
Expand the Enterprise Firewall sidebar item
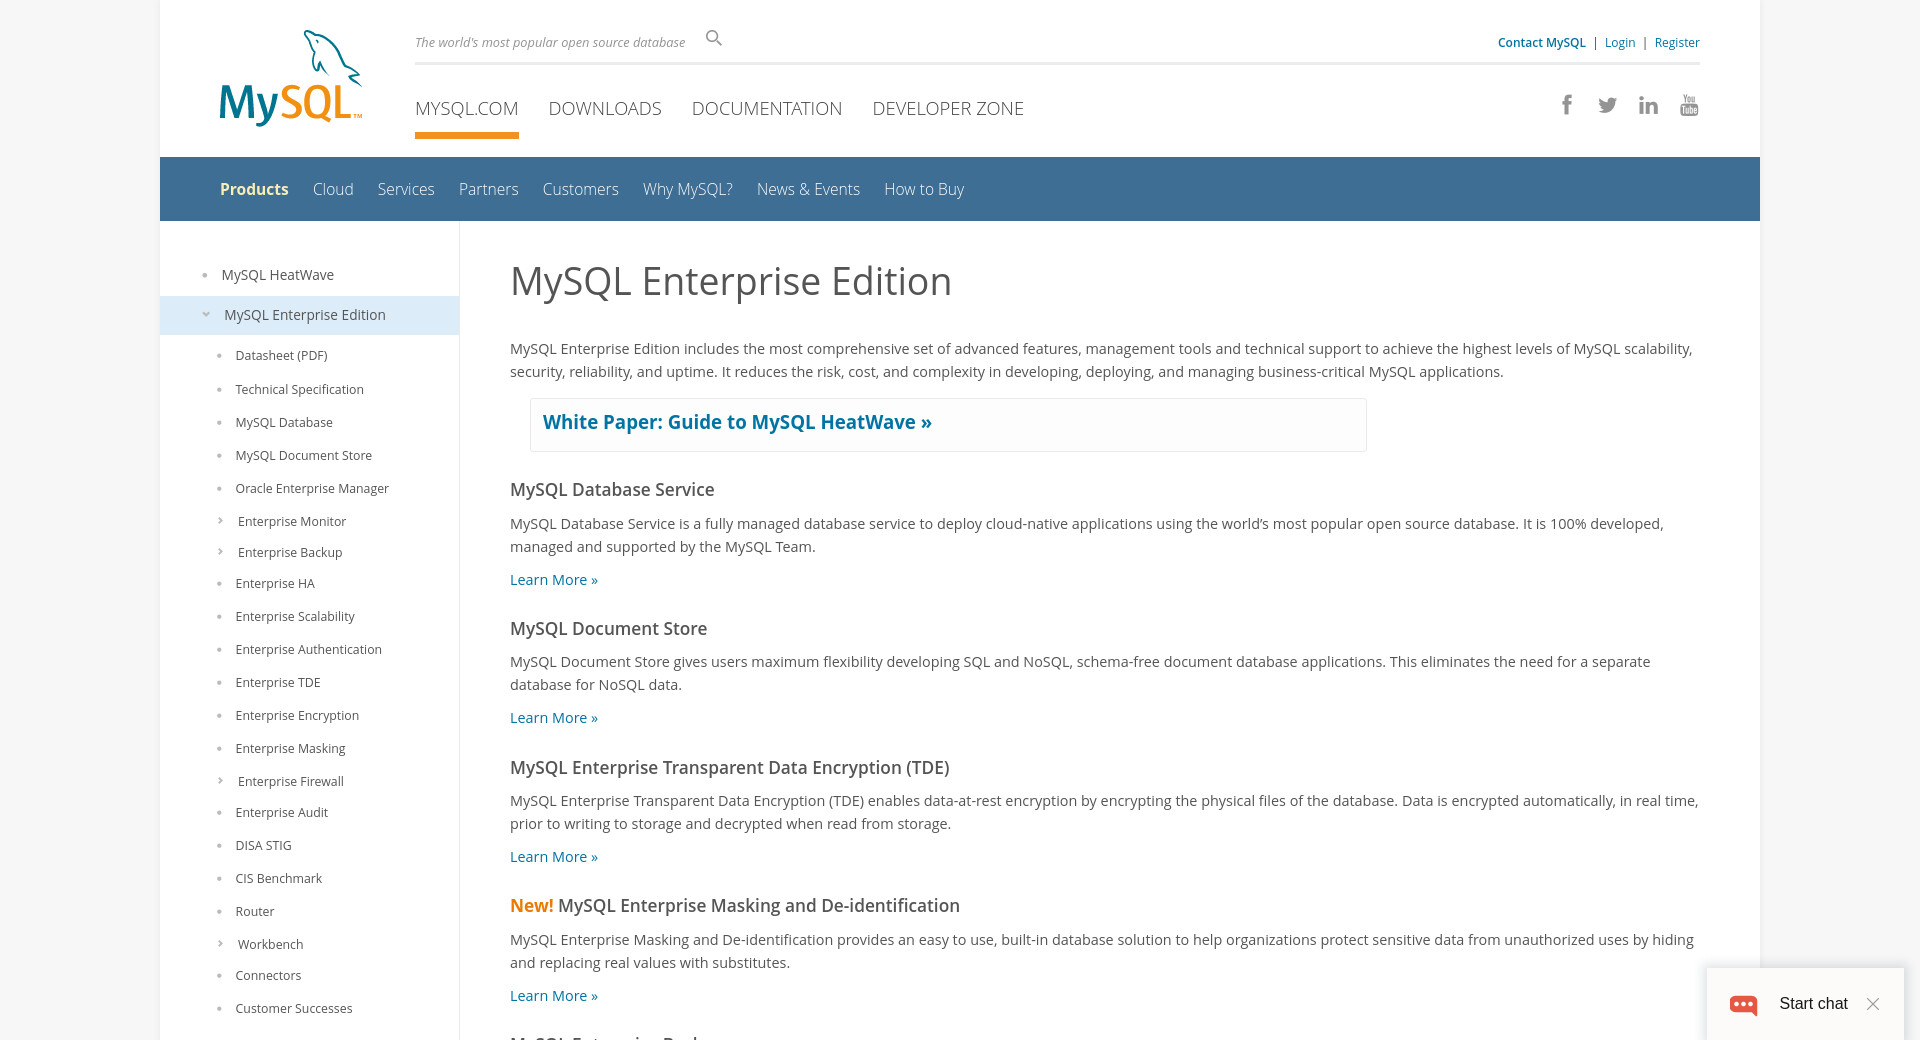pyautogui.click(x=221, y=781)
